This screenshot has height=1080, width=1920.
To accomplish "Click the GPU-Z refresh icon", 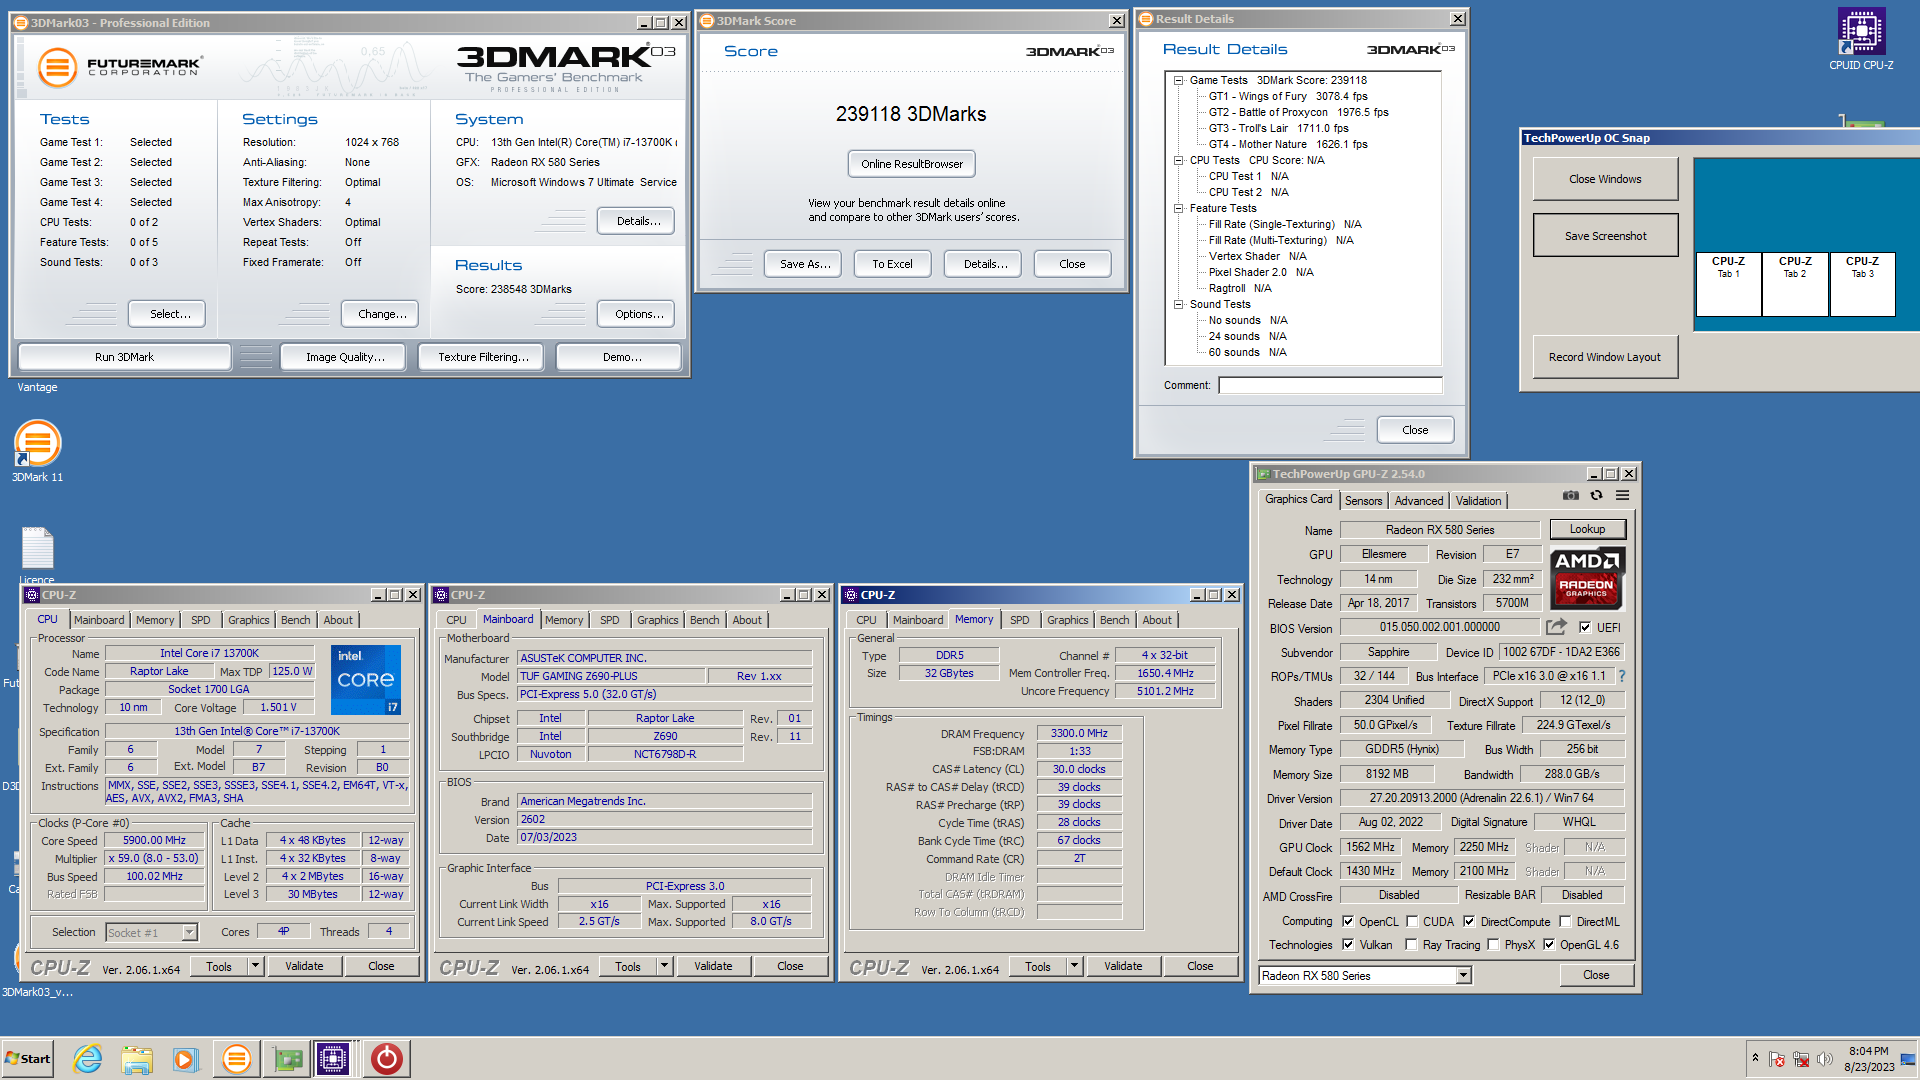I will (1597, 496).
